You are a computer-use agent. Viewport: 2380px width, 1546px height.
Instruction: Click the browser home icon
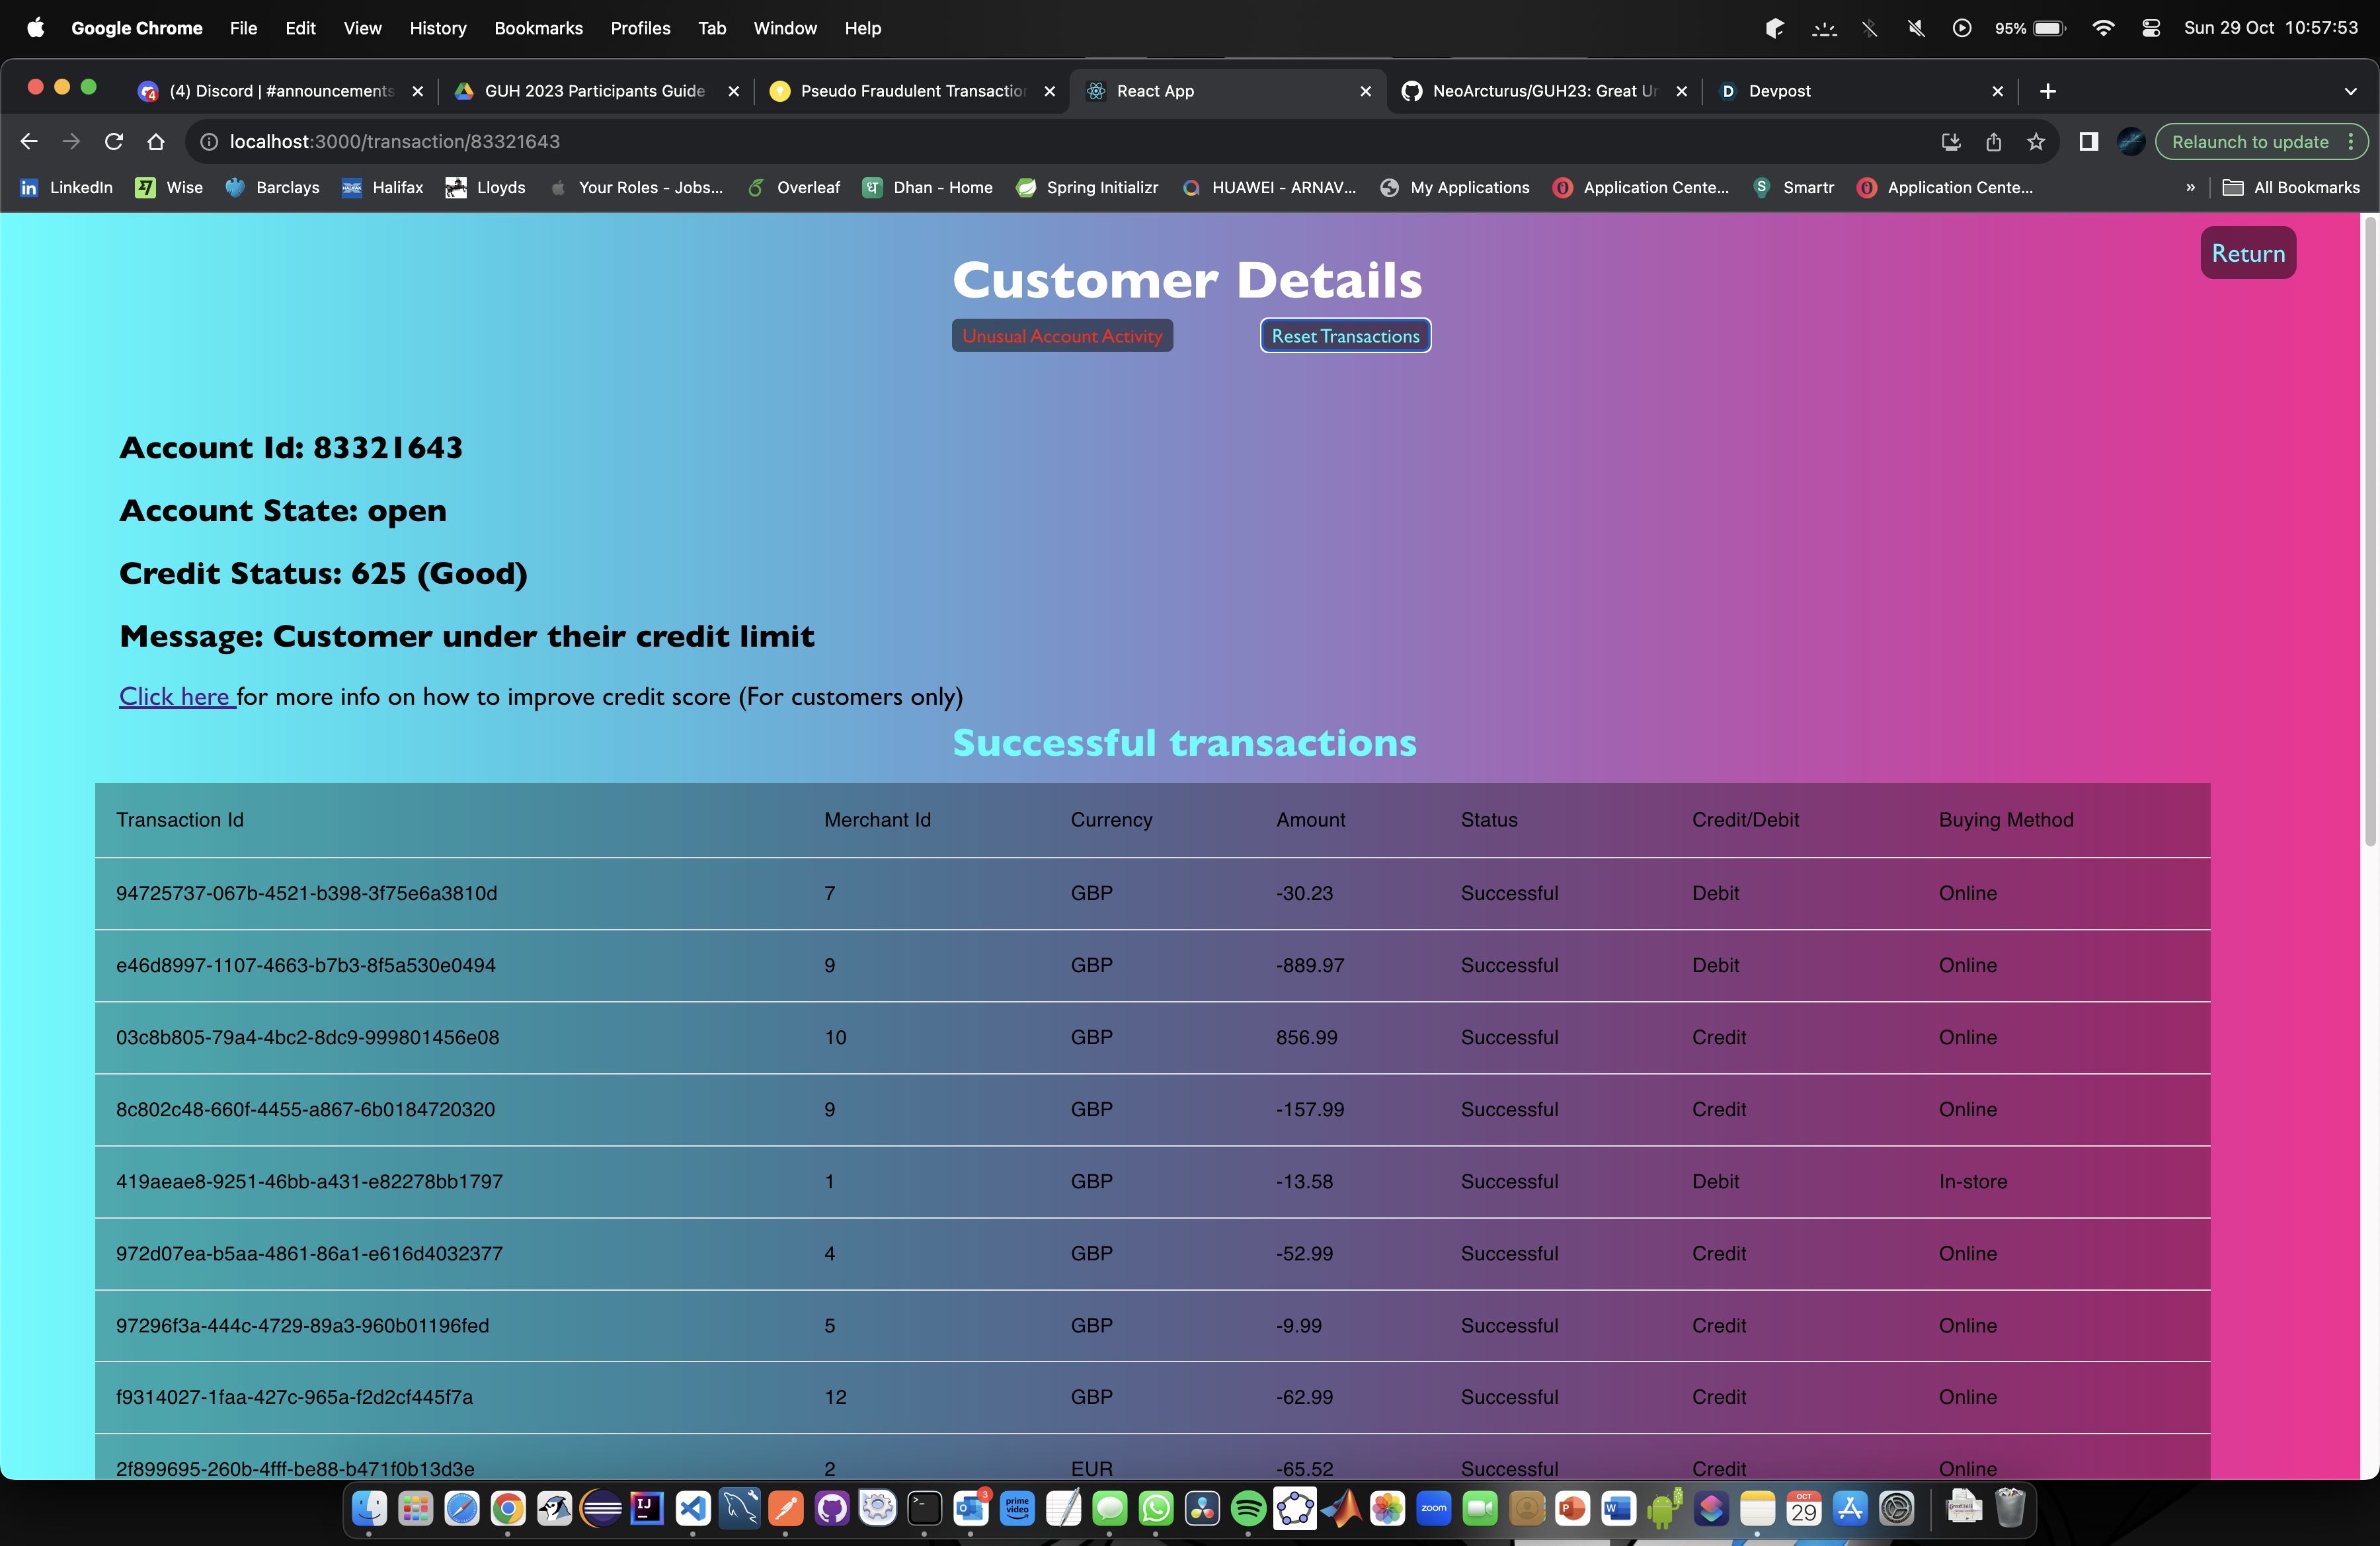156,142
